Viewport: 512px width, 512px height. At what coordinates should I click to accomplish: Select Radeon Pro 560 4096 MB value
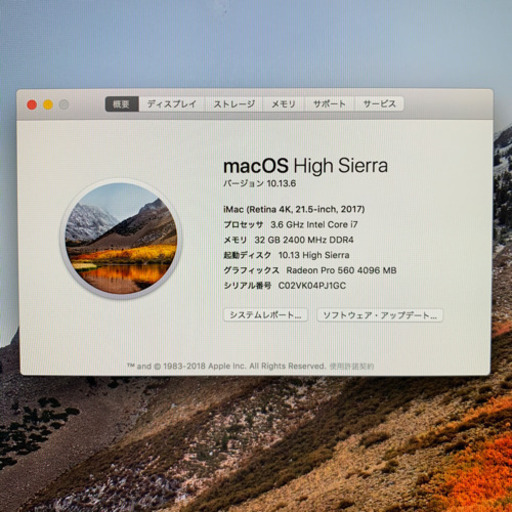pyautogui.click(x=341, y=270)
